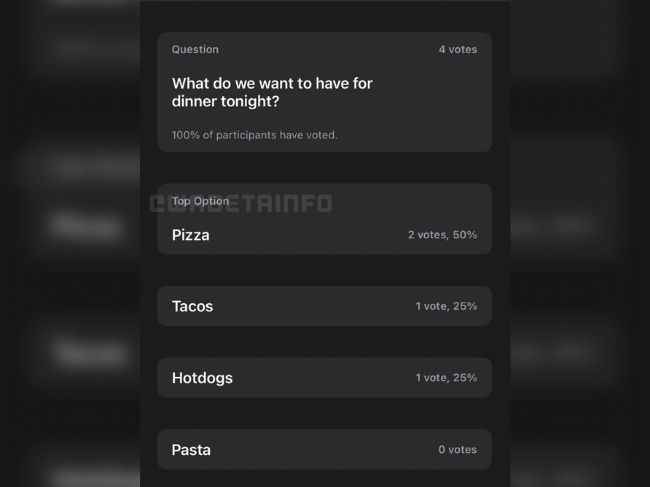The width and height of the screenshot is (650, 487).
Task: Click empty space in the Pasta row
Action: pos(324,450)
